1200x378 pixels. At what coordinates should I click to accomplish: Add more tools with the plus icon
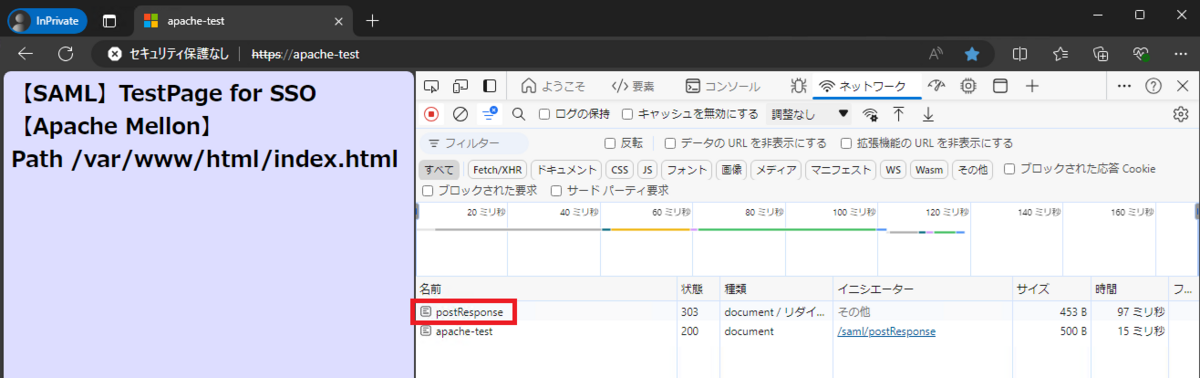point(1032,86)
